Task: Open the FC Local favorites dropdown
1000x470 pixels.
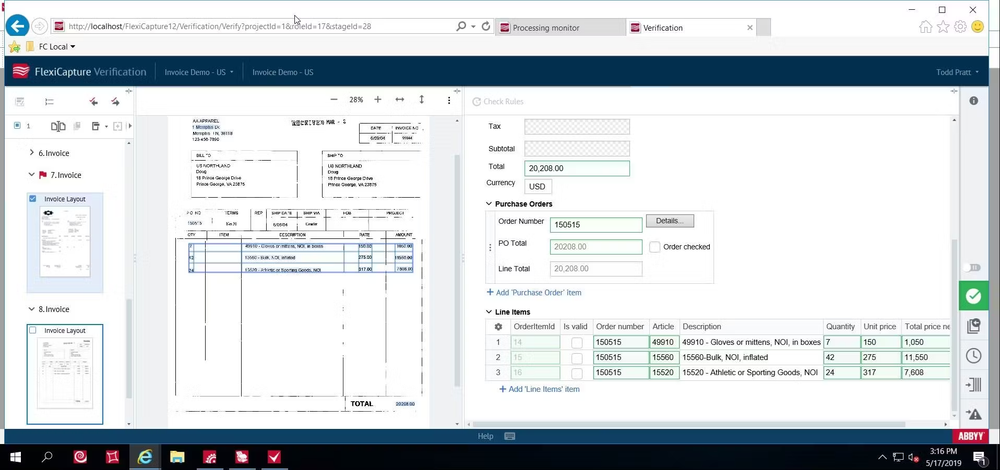Action: click(x=57, y=47)
